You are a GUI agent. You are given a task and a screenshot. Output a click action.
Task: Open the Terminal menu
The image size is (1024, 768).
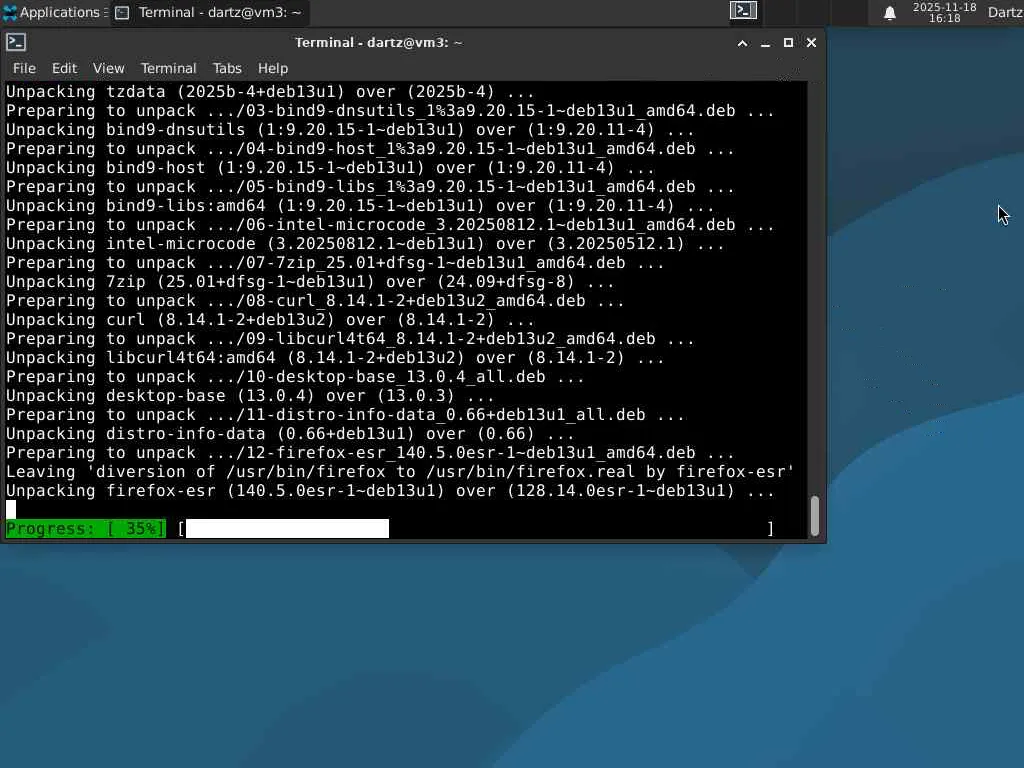168,68
